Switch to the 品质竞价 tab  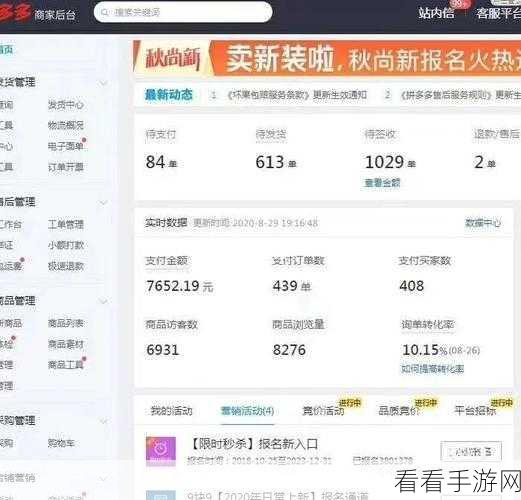coord(399,411)
